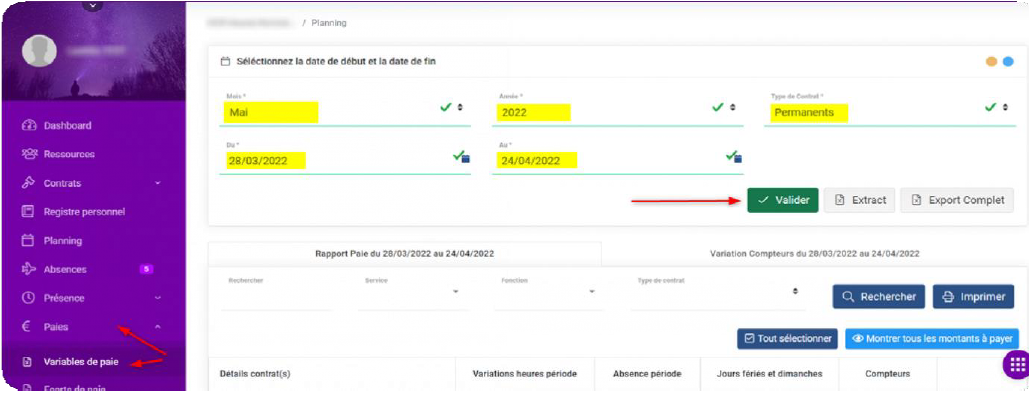This screenshot has height=394, width=1029.
Task: Open the Absences airplane icon
Action: 28,269
